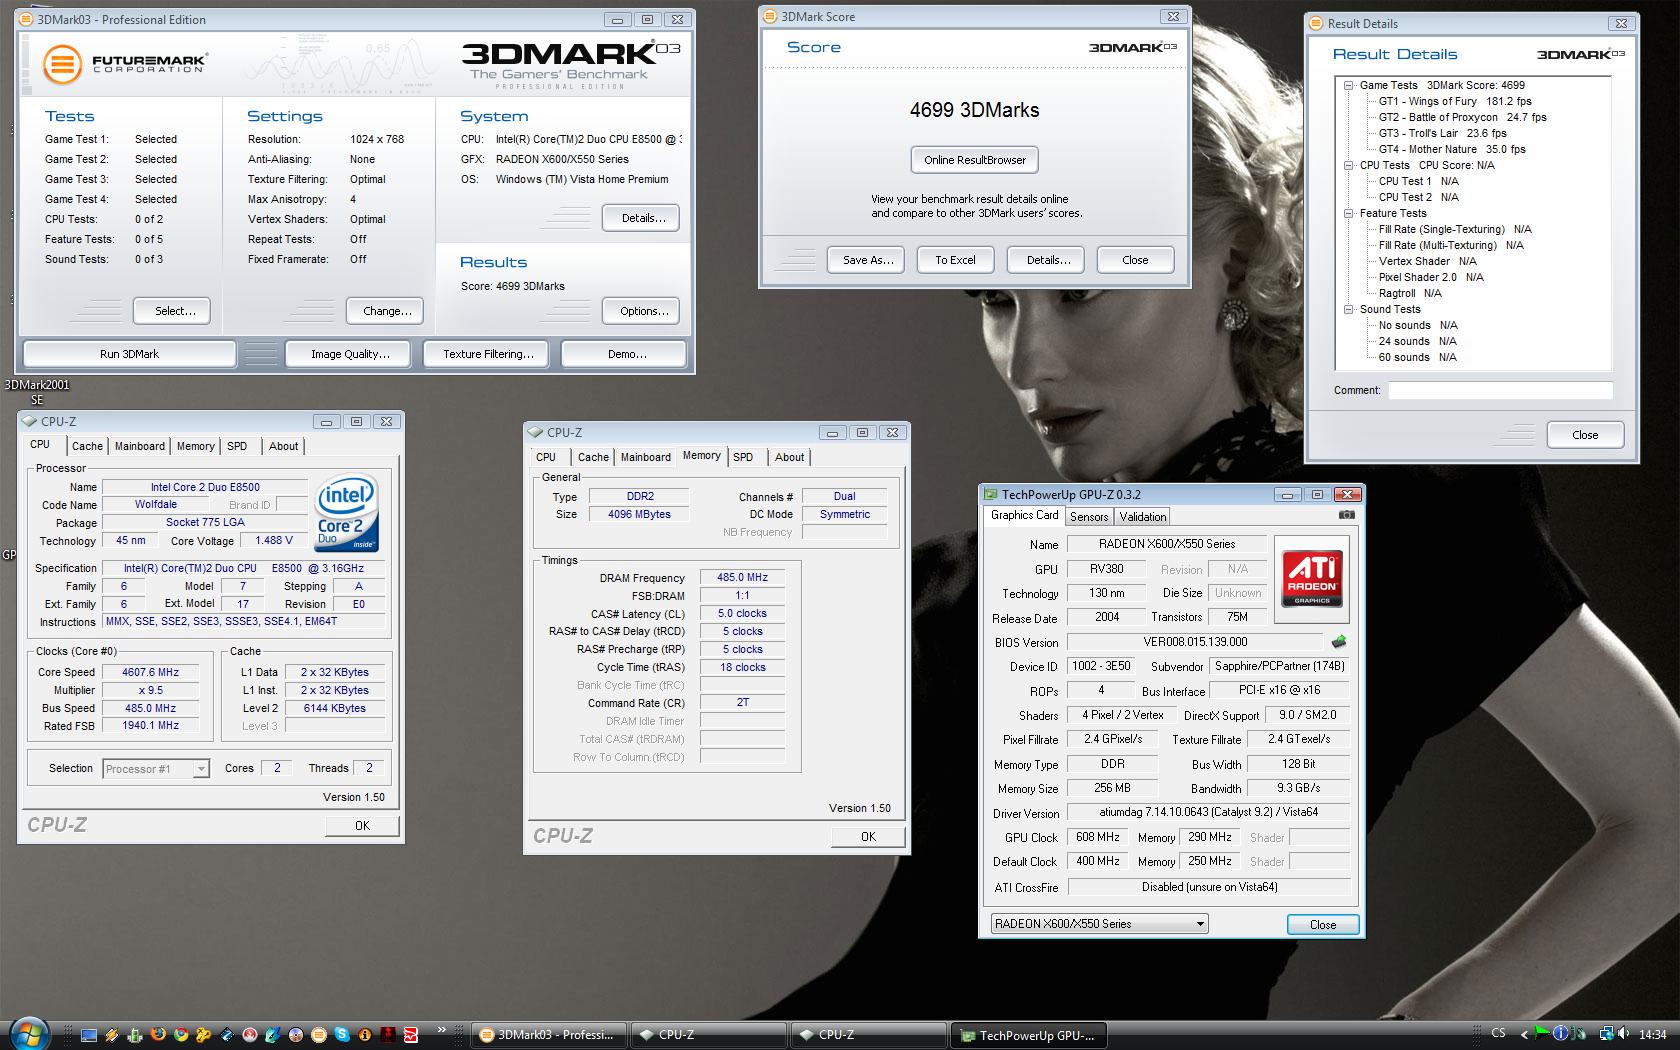The width and height of the screenshot is (1680, 1050).
Task: Click the disc icon in quick launch
Action: pyautogui.click(x=296, y=1035)
